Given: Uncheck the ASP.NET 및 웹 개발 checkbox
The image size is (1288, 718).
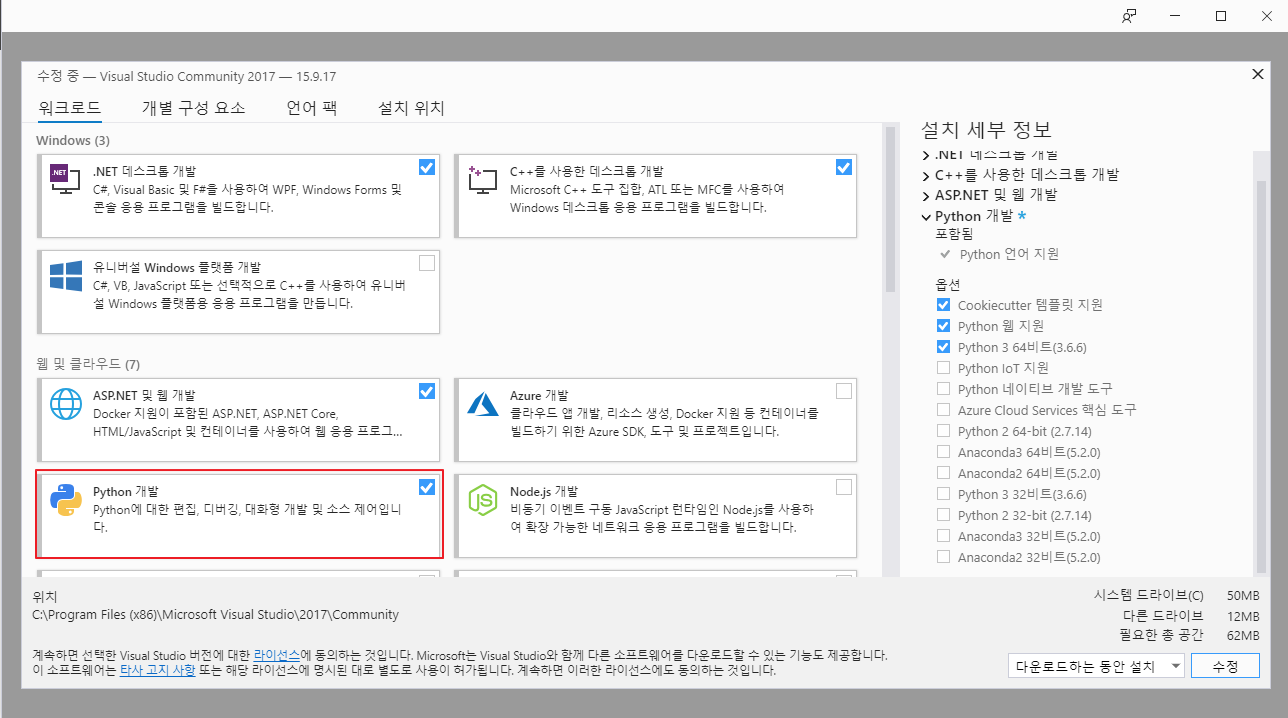Looking at the screenshot, I should pyautogui.click(x=427, y=391).
